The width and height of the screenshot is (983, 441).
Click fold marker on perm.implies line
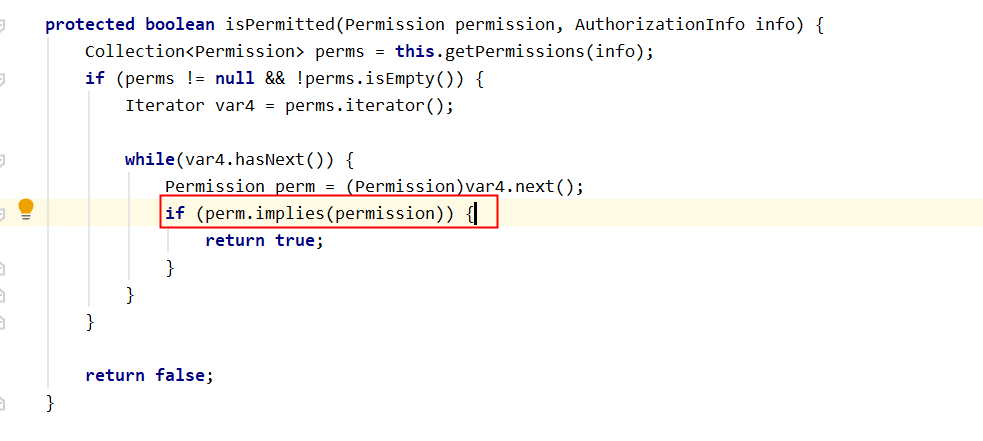(3, 213)
